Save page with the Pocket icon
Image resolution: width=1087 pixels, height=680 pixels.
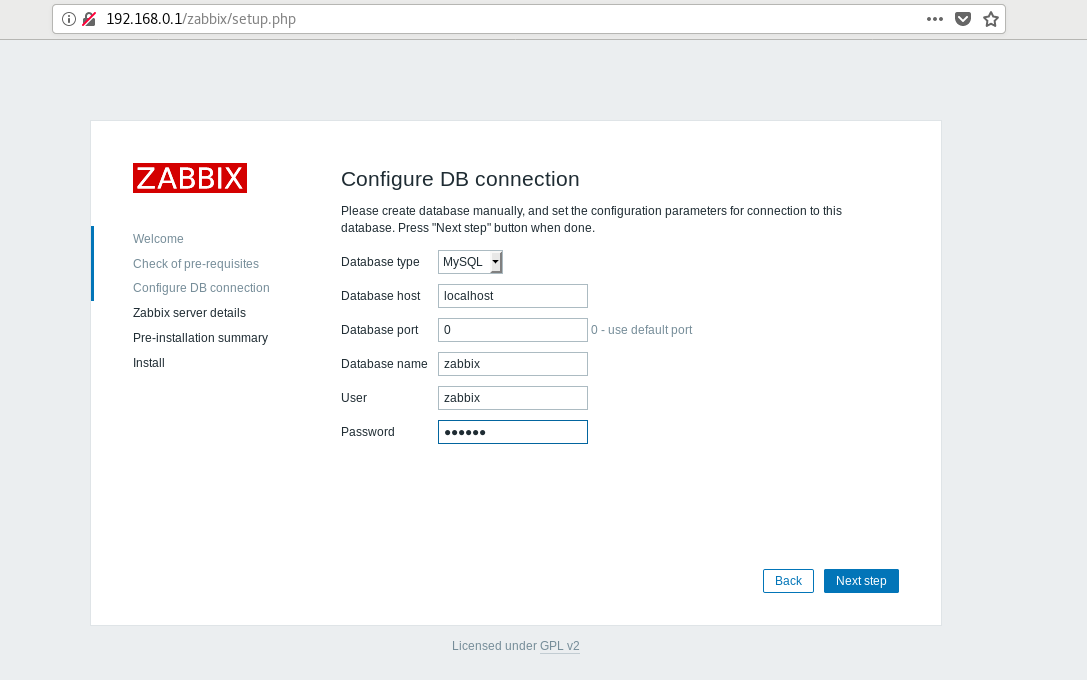(x=963, y=19)
